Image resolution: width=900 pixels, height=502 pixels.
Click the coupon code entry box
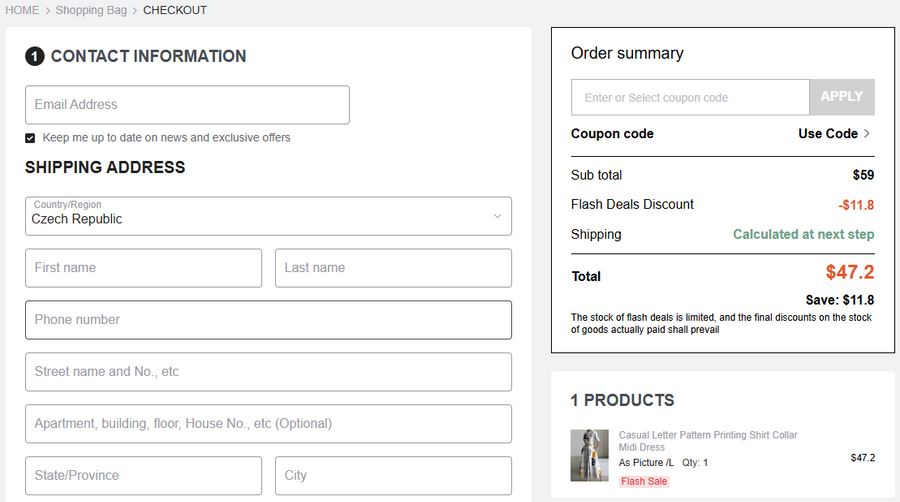tap(690, 98)
